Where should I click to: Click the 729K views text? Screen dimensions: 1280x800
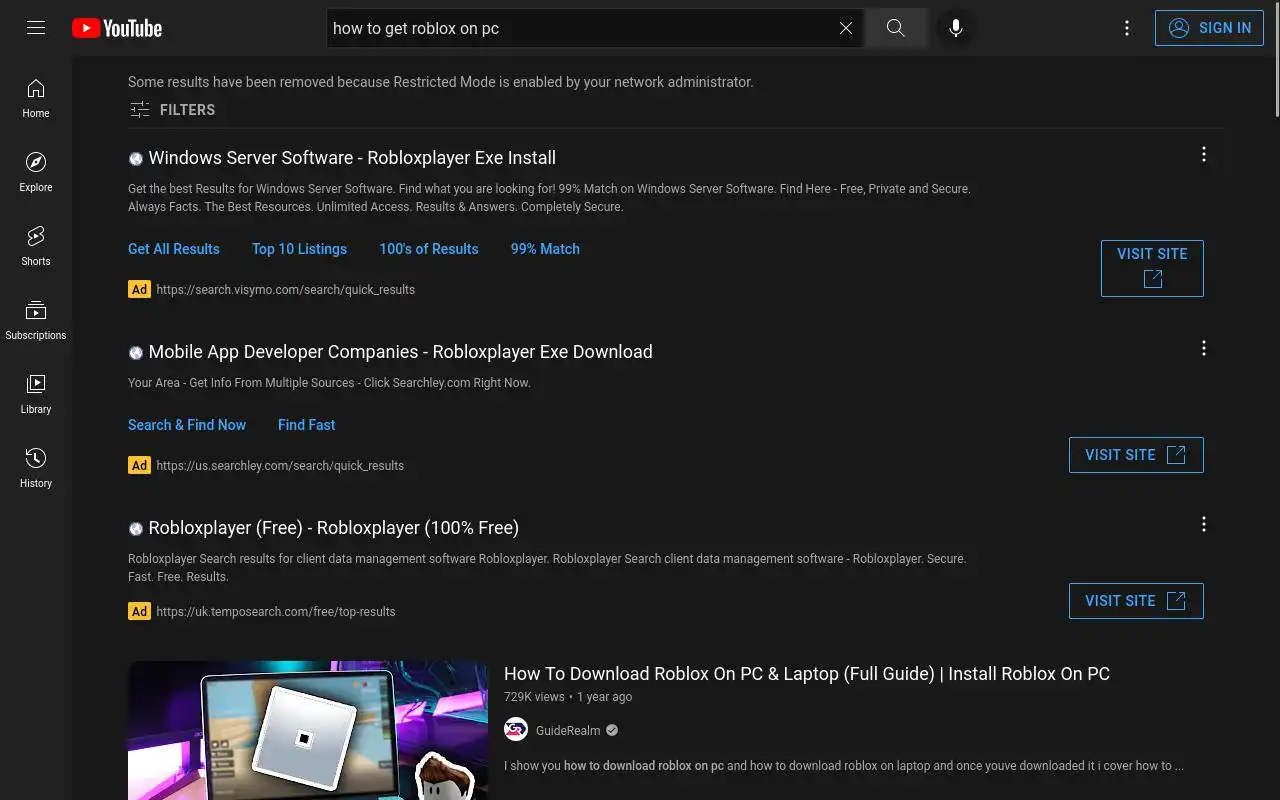point(534,697)
